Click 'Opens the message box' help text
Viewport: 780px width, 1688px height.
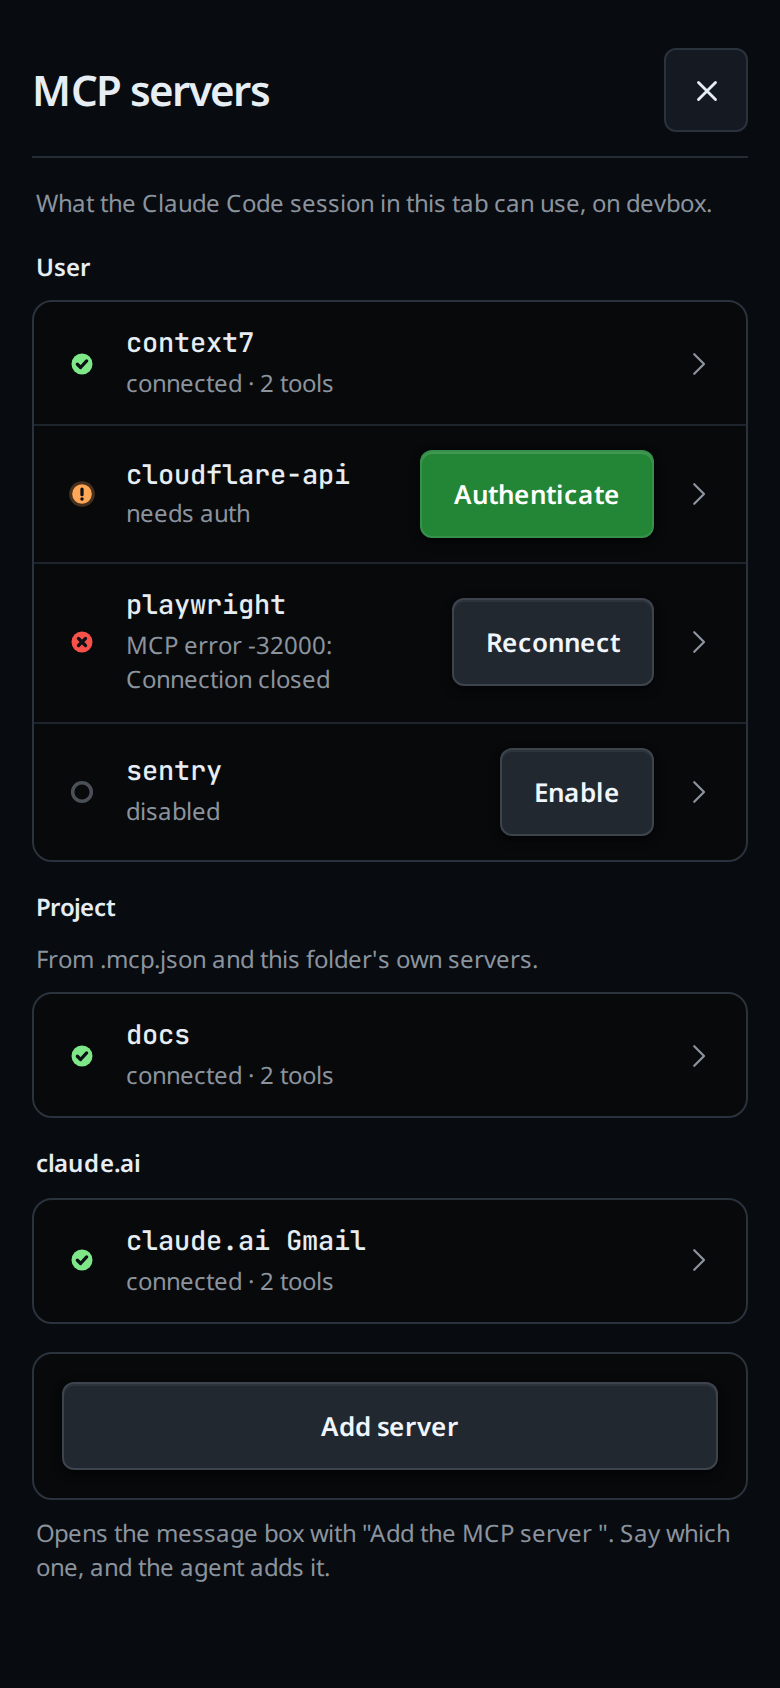(383, 1550)
